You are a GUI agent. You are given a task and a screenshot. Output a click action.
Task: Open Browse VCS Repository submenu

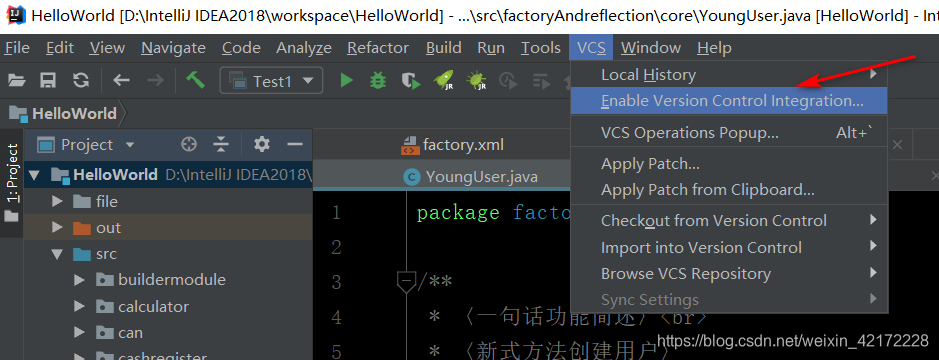(x=729, y=274)
